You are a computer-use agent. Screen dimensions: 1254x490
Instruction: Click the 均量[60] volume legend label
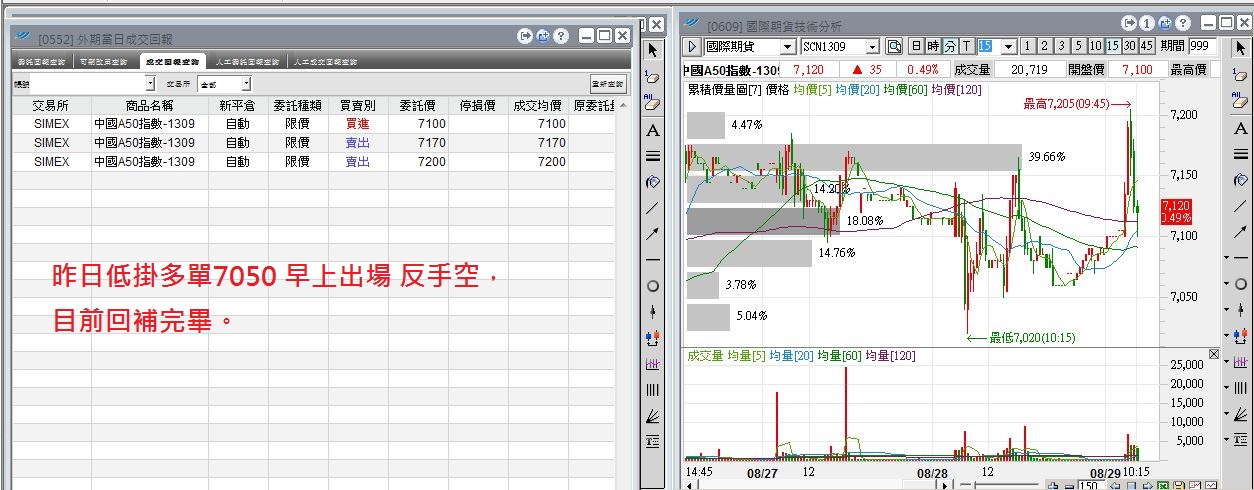click(838, 356)
